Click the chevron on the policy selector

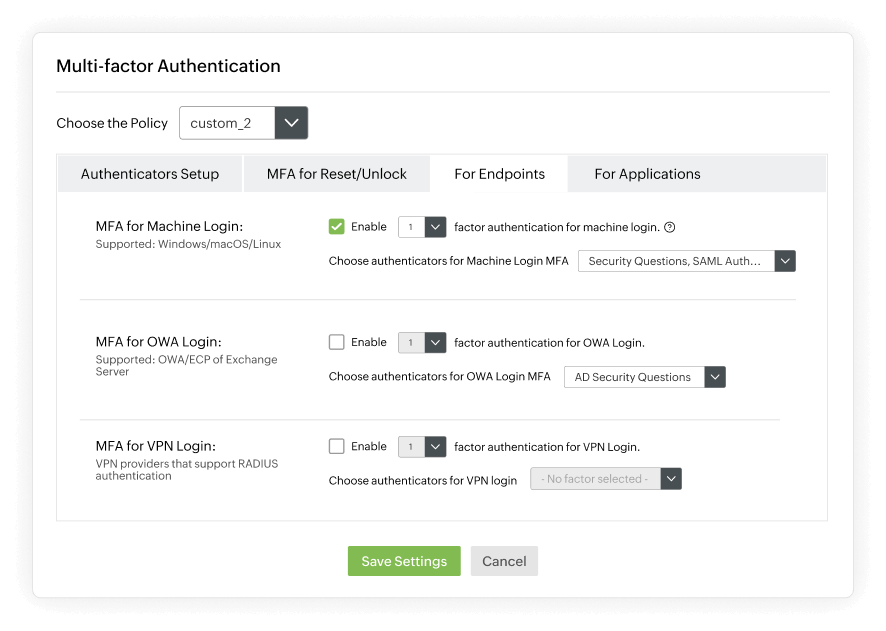291,122
